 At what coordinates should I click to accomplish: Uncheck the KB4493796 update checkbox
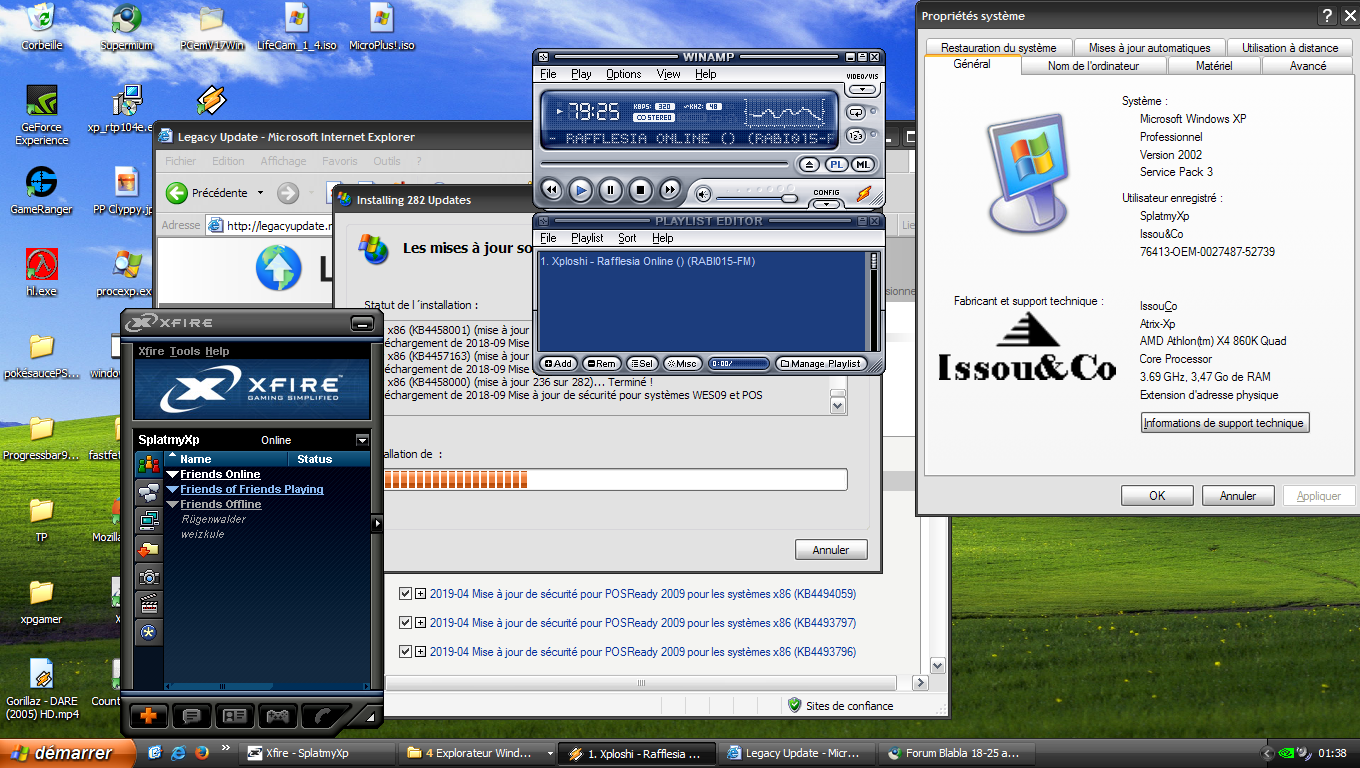point(405,652)
